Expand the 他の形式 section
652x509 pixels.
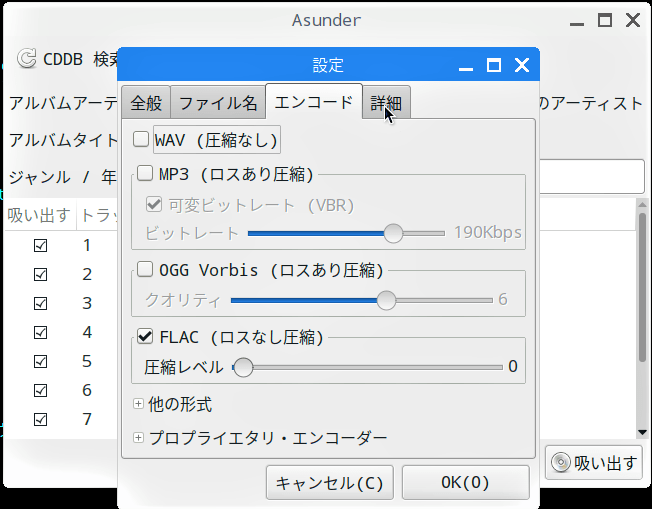click(x=138, y=404)
